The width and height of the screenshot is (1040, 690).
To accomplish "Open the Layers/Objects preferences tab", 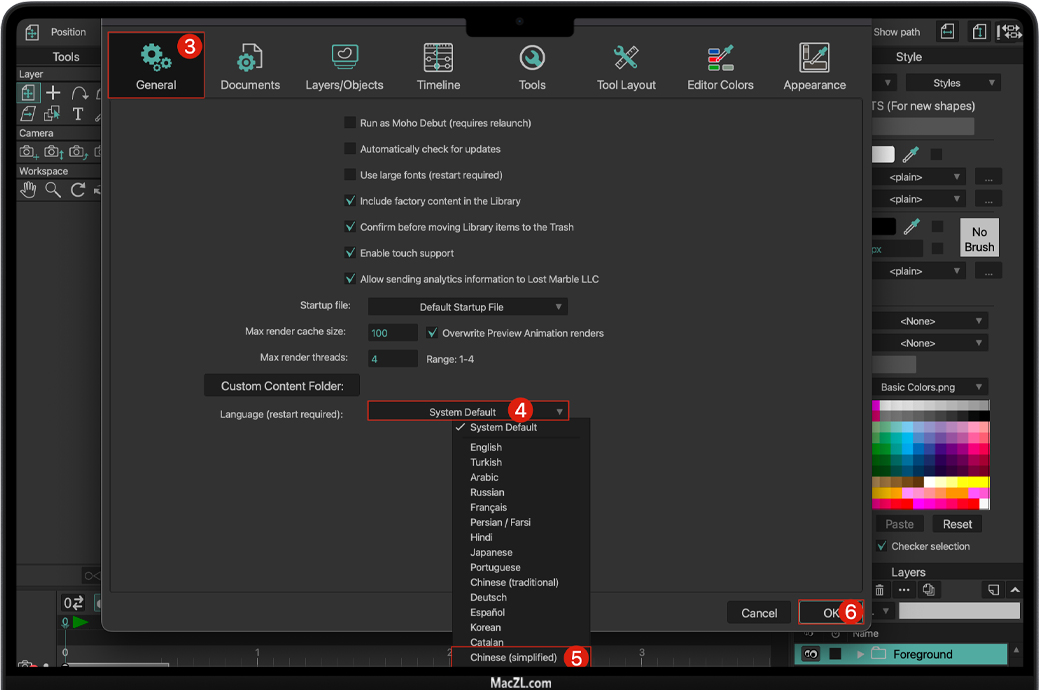I will (344, 66).
